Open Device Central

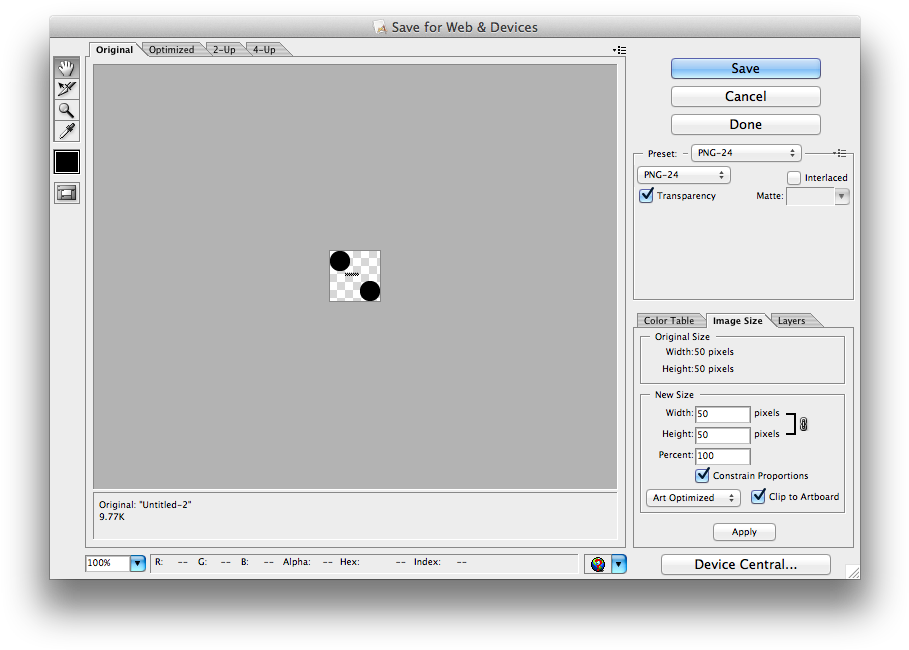coord(745,564)
